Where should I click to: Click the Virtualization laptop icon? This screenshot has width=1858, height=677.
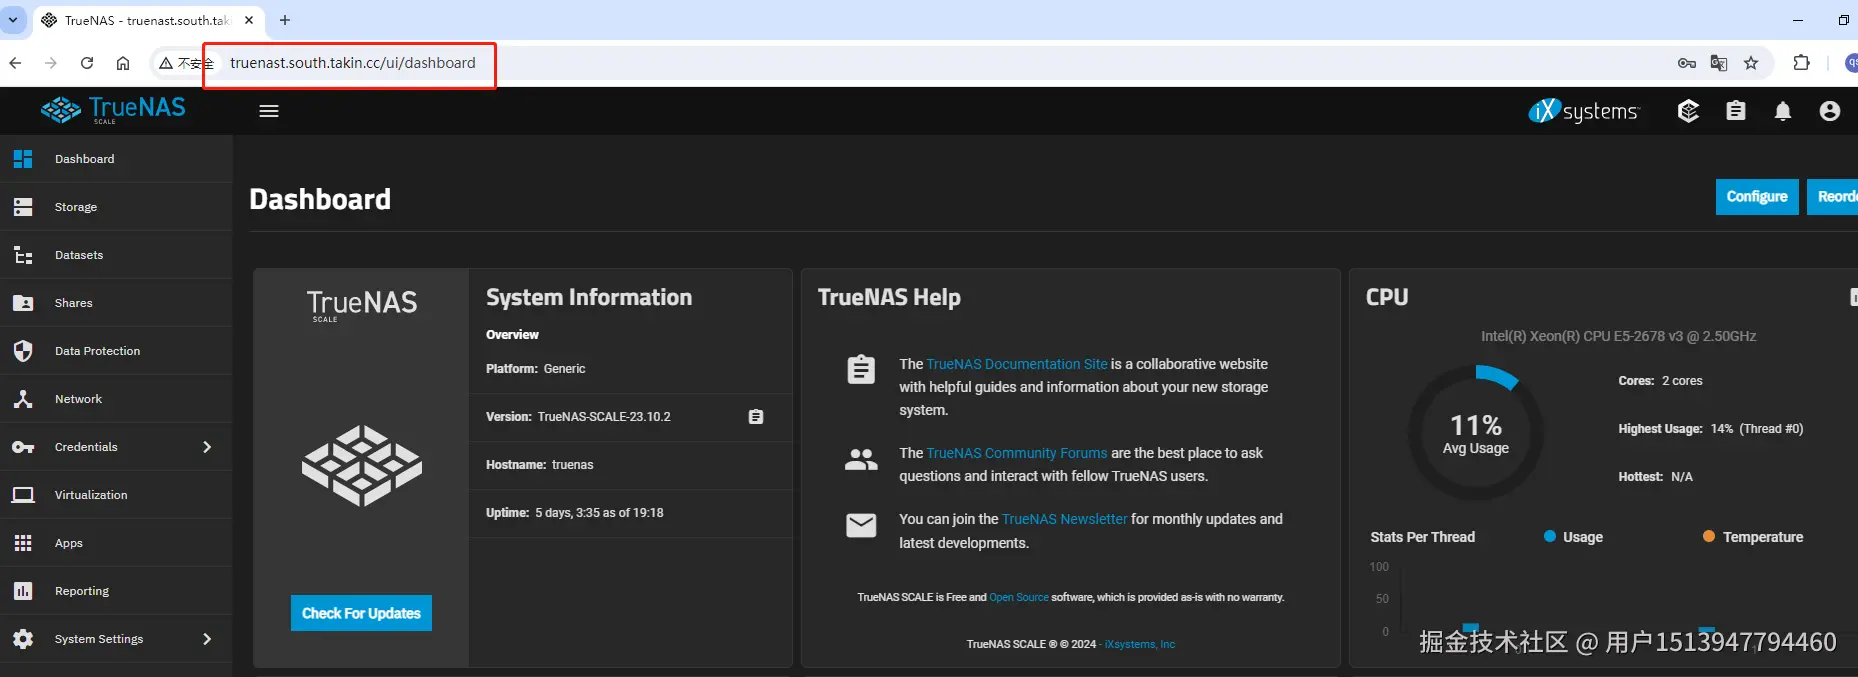click(x=23, y=495)
